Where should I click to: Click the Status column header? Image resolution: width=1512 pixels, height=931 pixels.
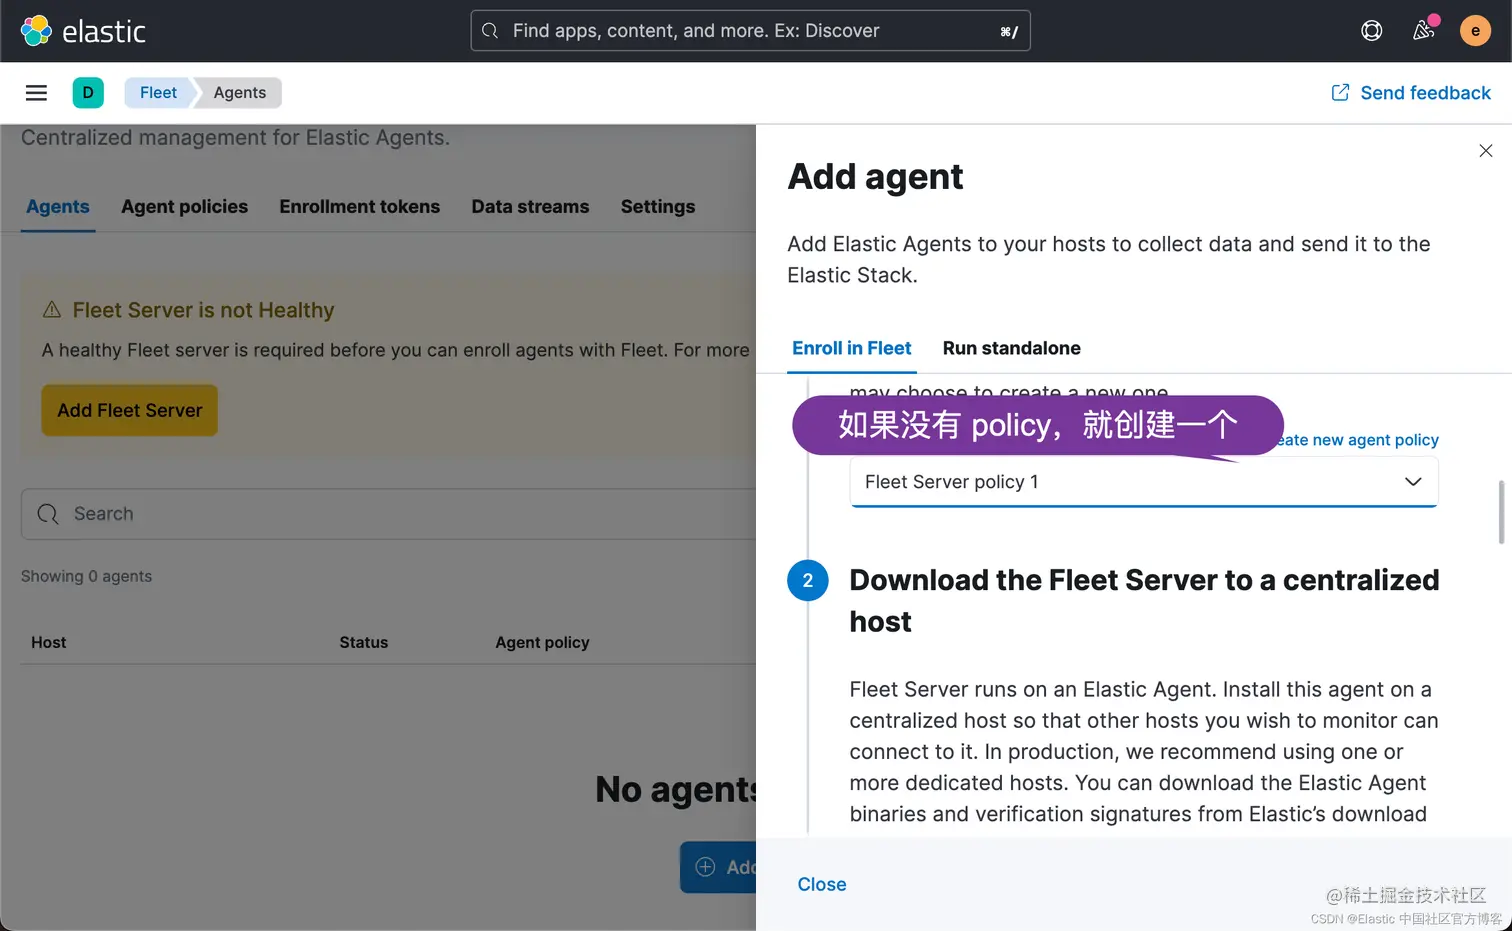click(364, 643)
